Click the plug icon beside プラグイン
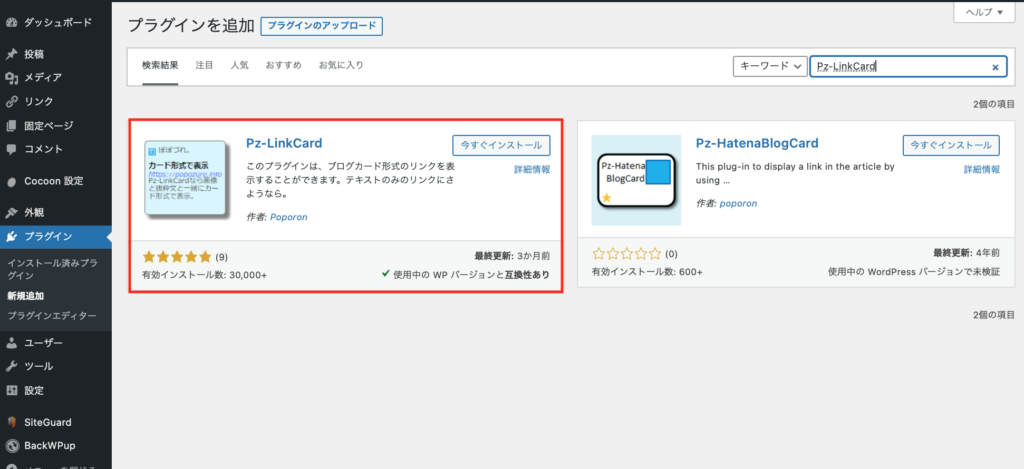The height and width of the screenshot is (469, 1024). (x=11, y=236)
